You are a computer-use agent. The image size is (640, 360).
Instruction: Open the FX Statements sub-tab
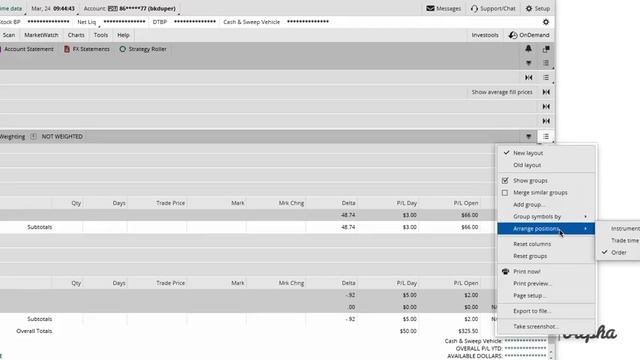(x=91, y=49)
